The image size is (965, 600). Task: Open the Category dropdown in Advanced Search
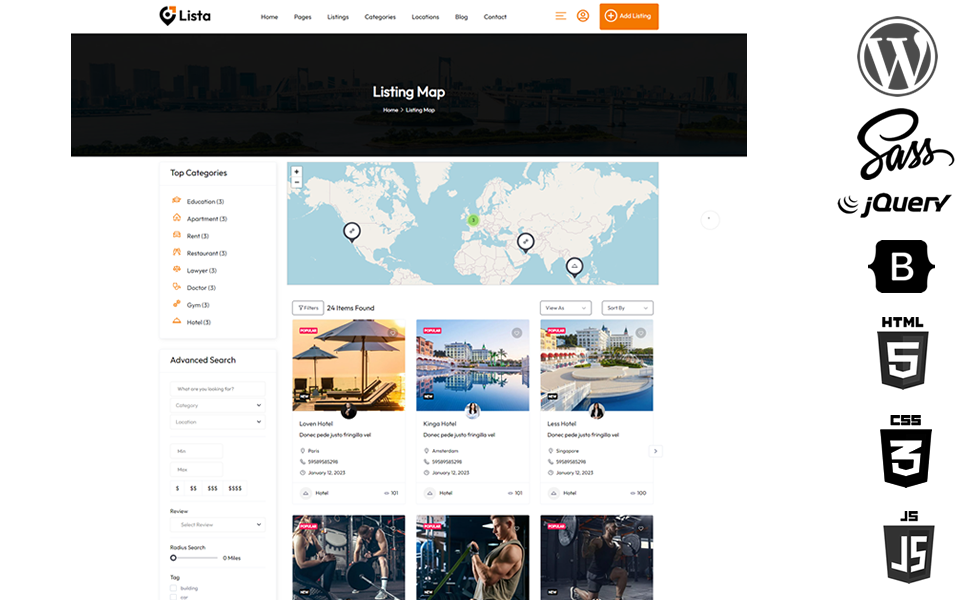217,406
